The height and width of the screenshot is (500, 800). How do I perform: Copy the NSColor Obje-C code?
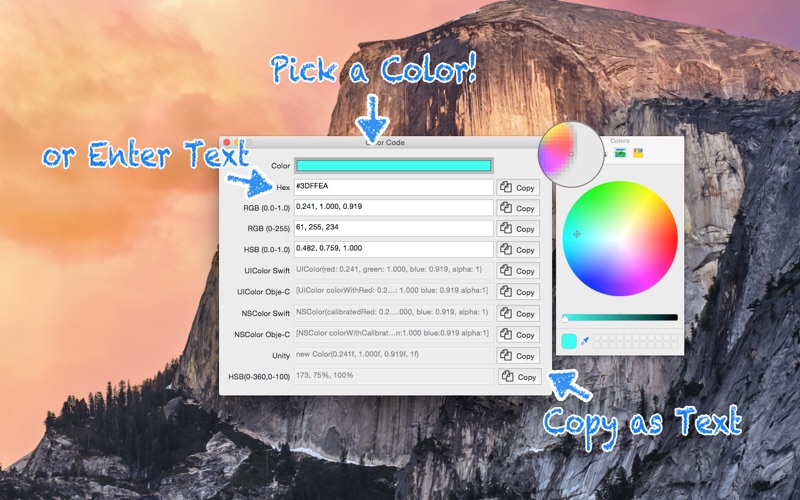518,334
